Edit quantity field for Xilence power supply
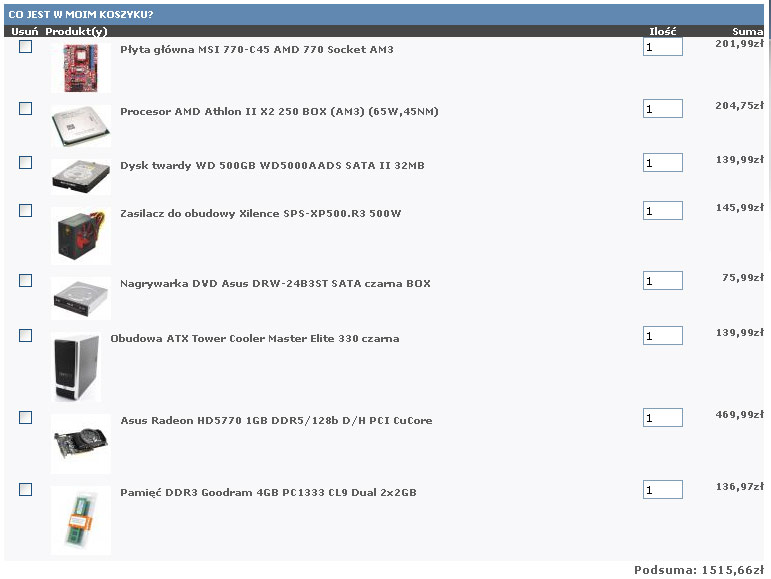 coord(663,211)
